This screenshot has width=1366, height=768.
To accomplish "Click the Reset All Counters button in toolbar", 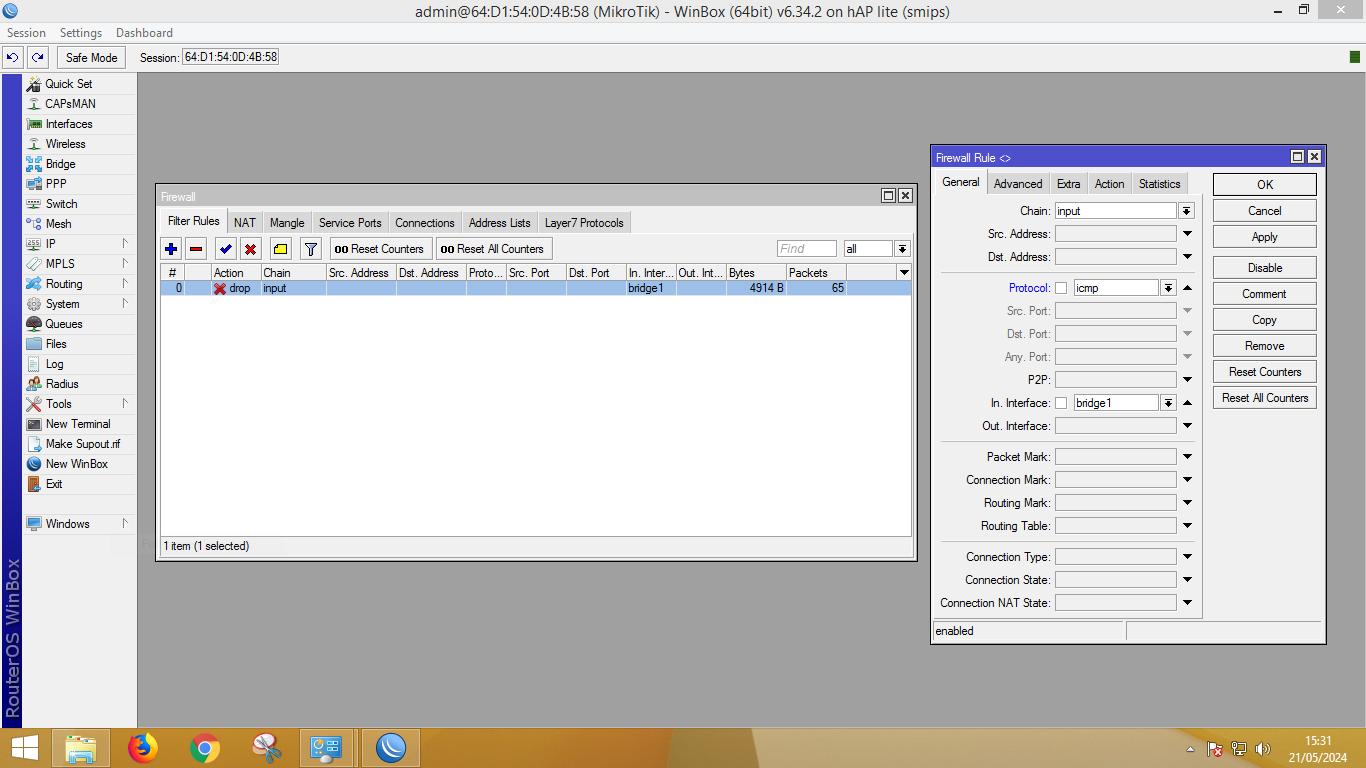I will click(x=493, y=249).
